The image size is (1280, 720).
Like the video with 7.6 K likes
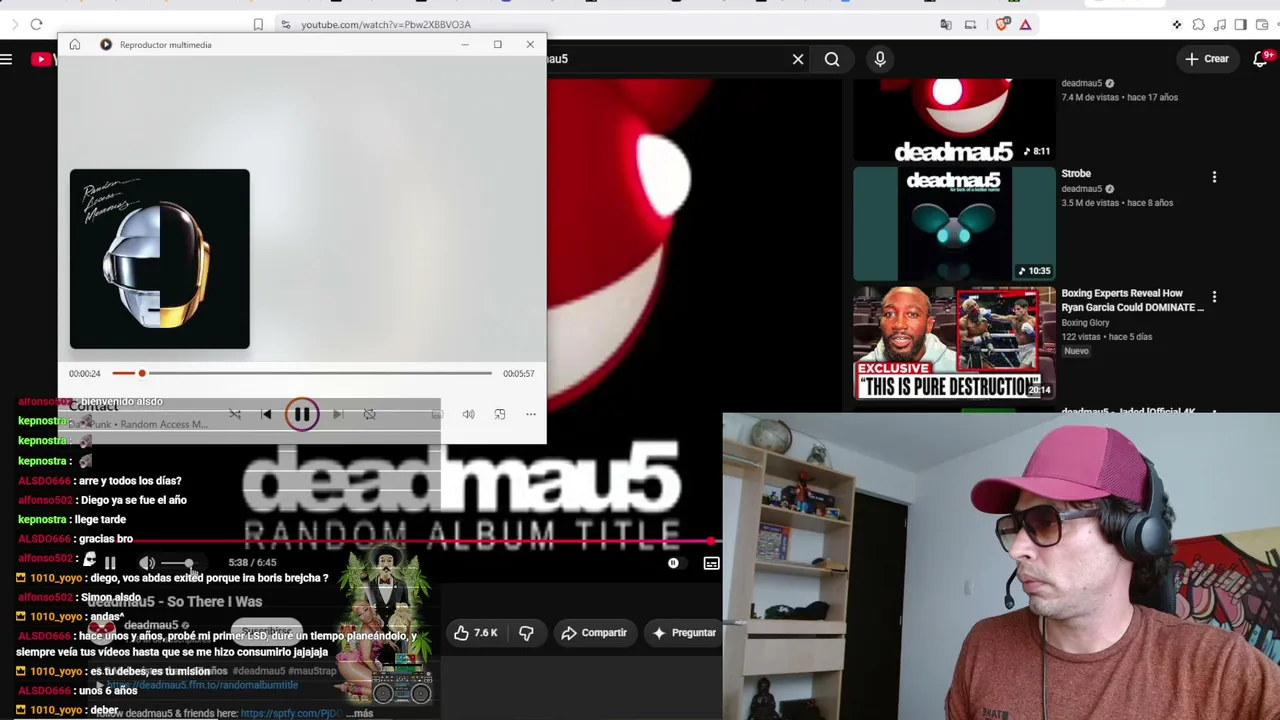pos(476,633)
